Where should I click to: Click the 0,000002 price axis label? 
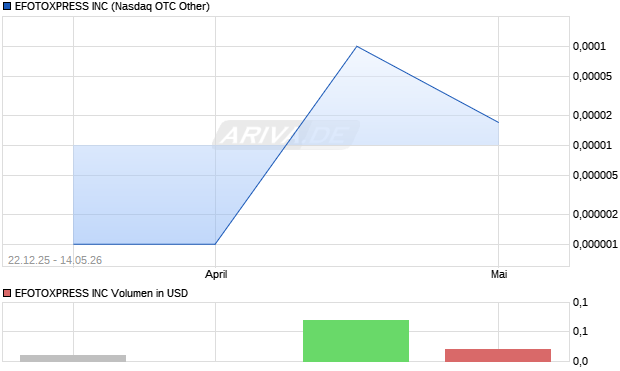tap(595, 214)
